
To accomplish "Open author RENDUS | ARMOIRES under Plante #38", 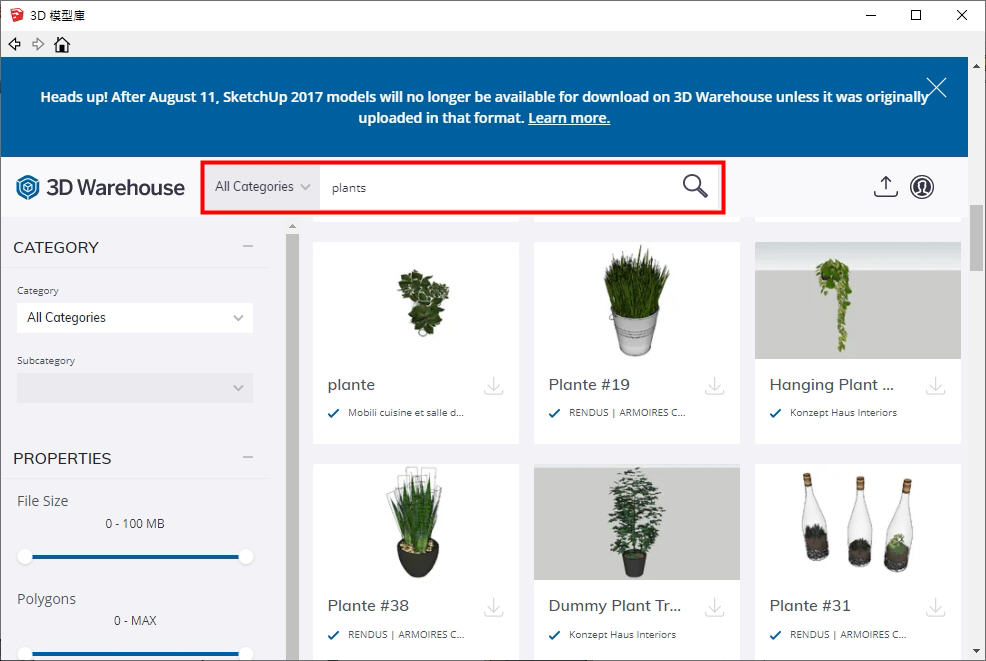I will [406, 635].
